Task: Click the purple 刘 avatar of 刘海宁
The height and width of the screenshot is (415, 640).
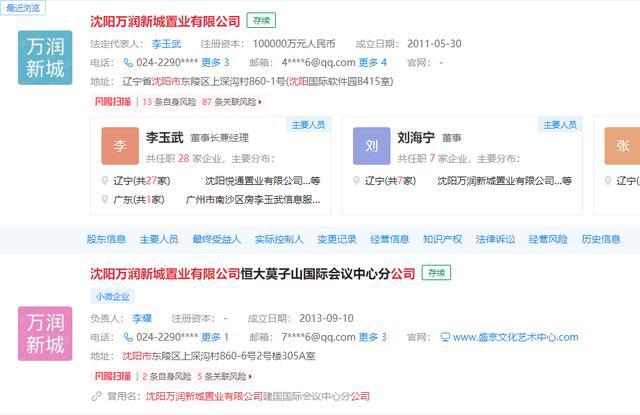Action: pyautogui.click(x=371, y=146)
